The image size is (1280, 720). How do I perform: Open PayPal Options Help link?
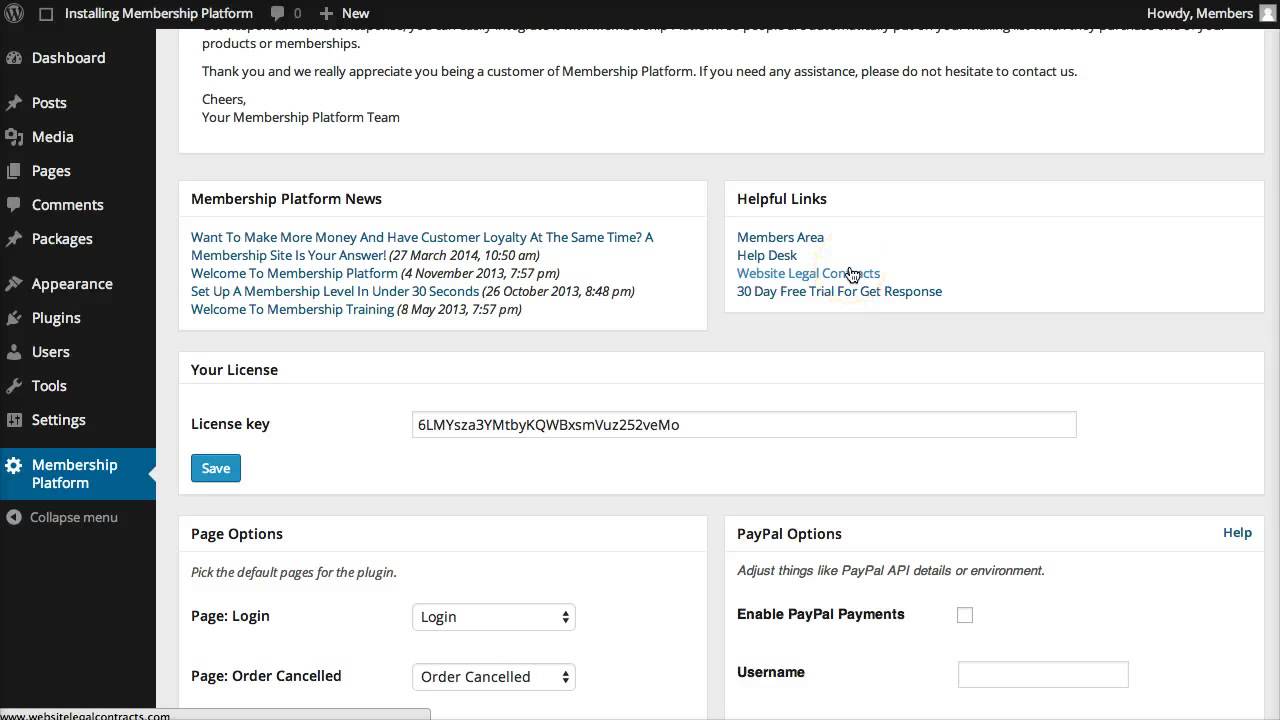1237,533
